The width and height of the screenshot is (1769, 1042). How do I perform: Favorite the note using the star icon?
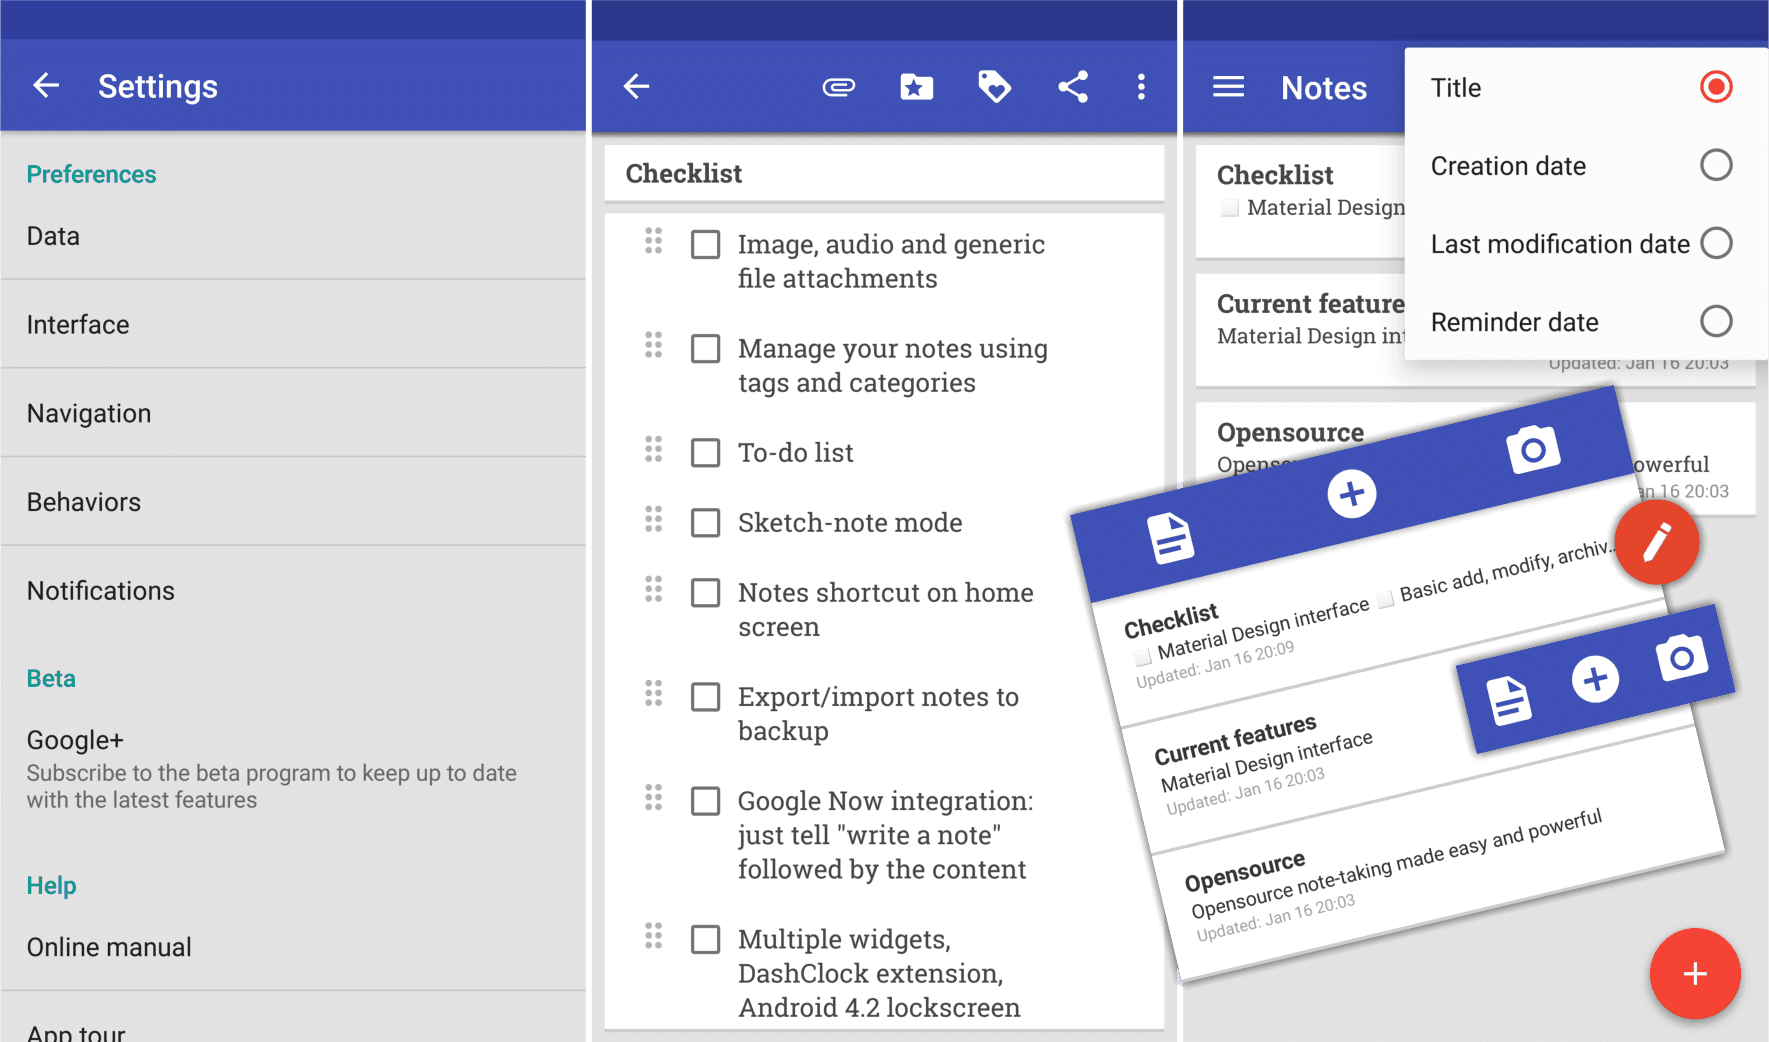tap(916, 86)
